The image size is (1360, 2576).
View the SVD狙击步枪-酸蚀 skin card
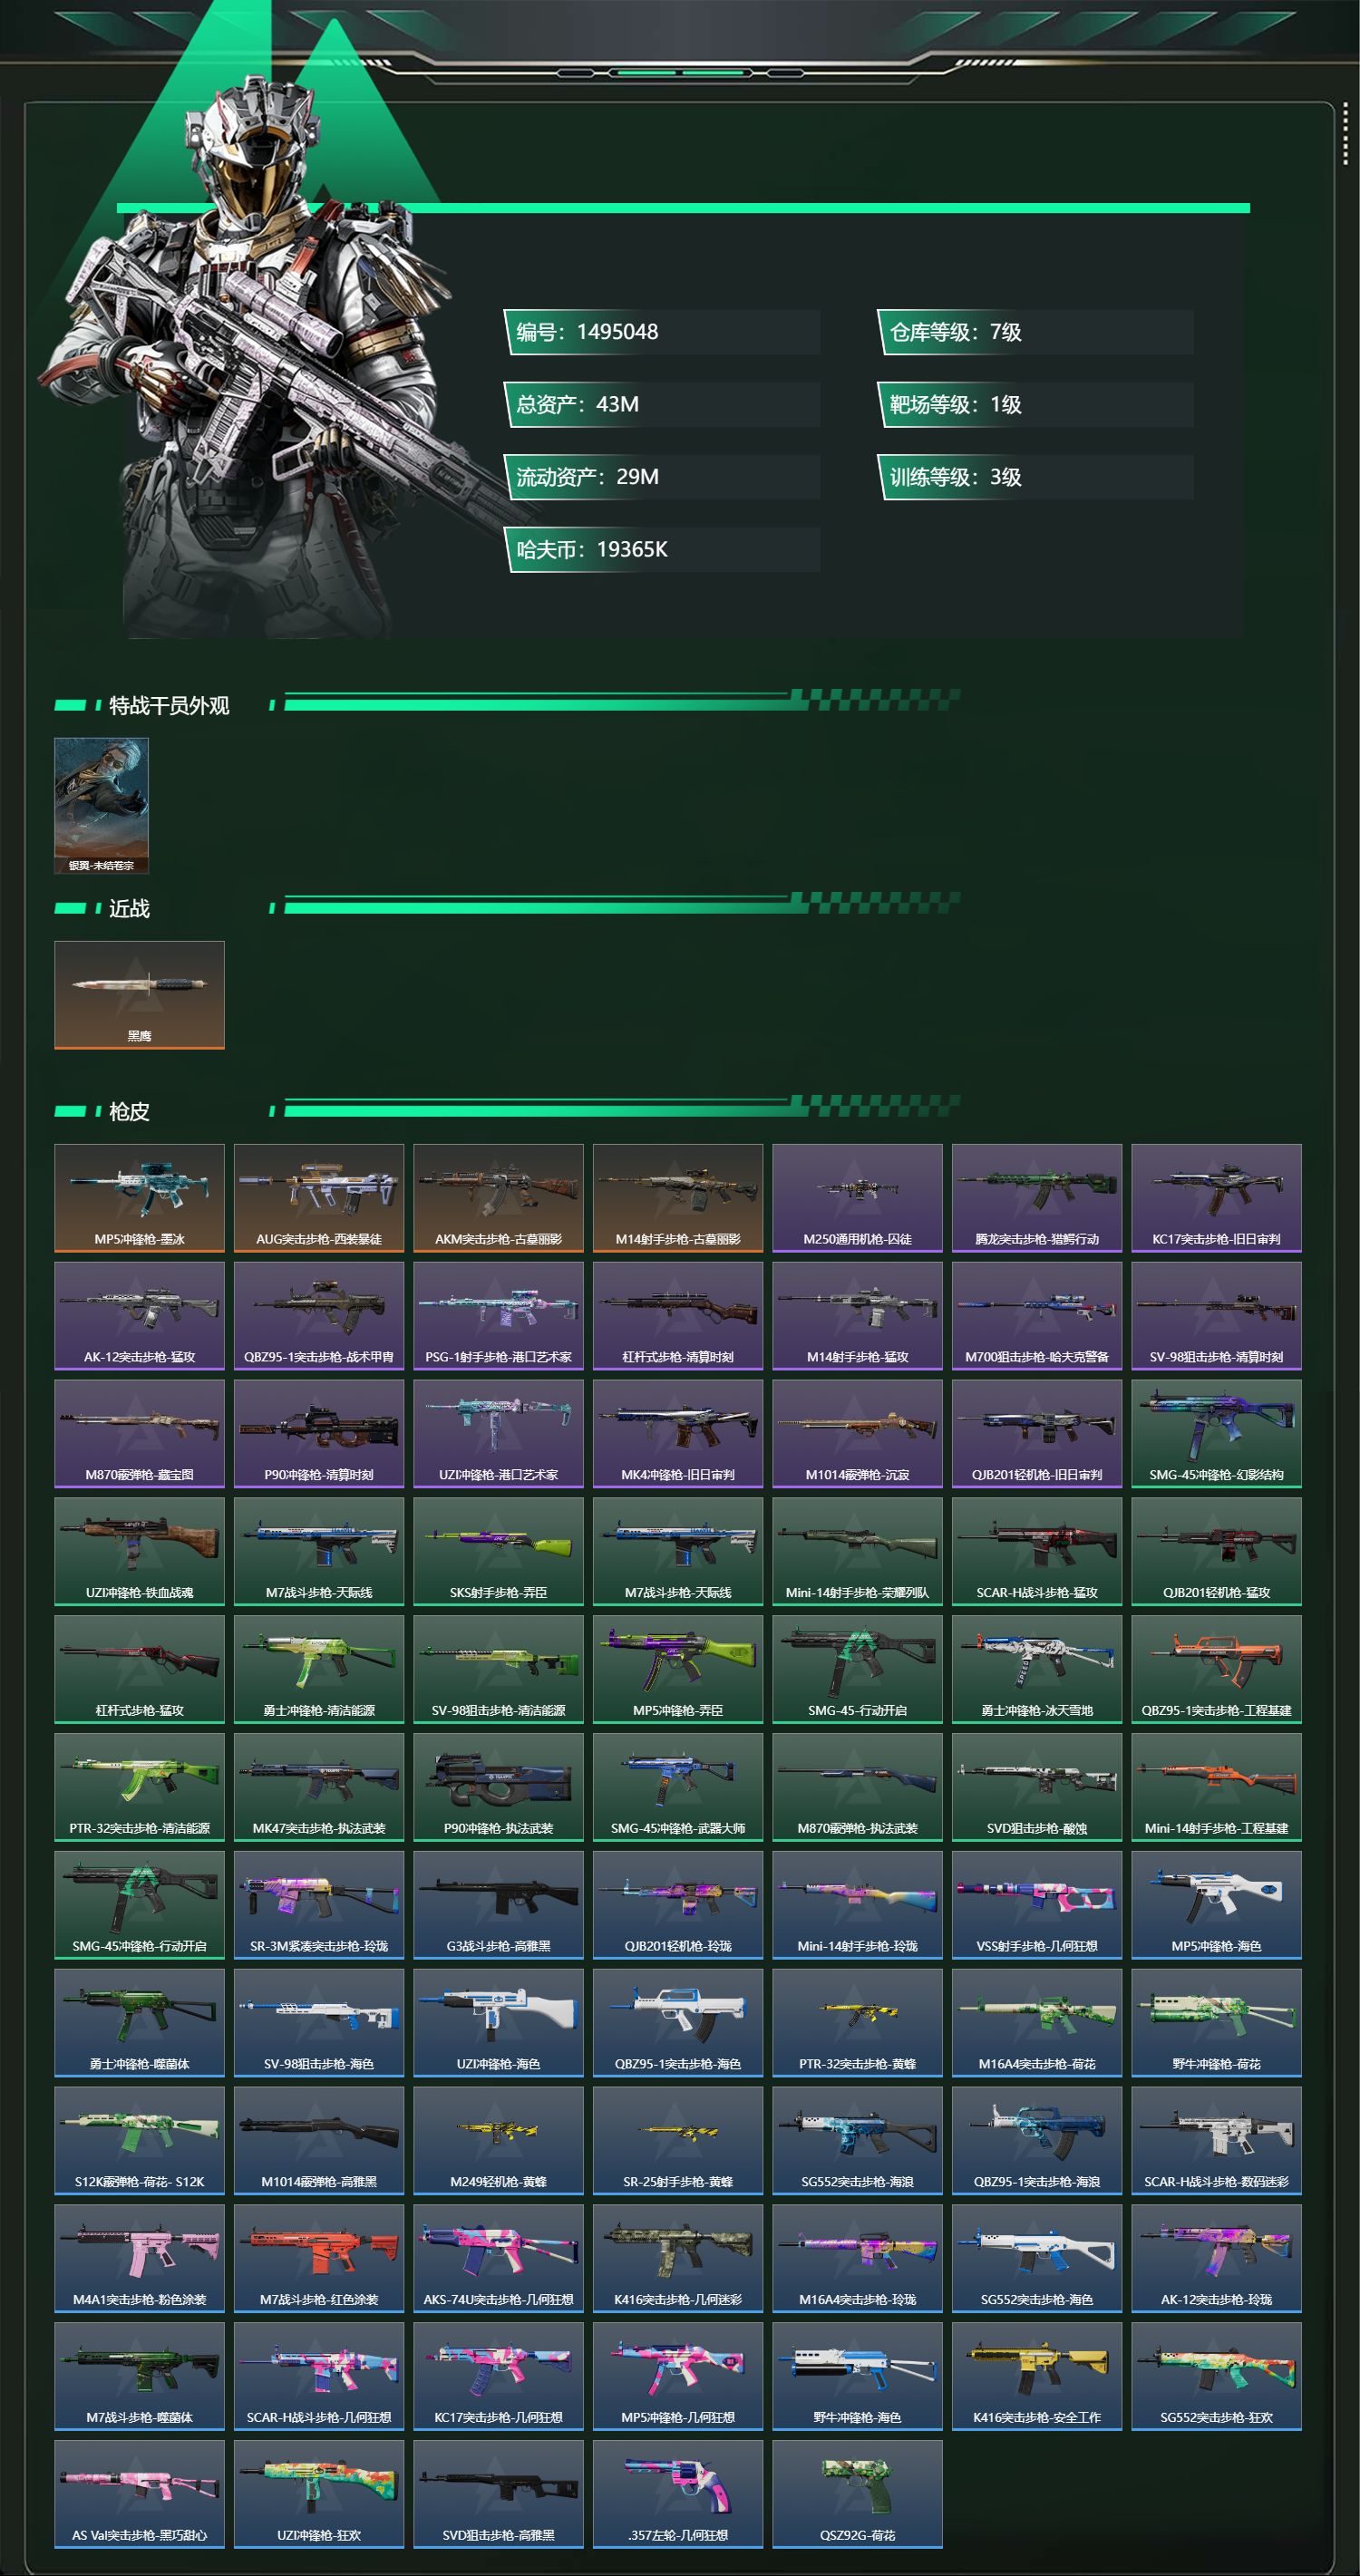coord(1037,1787)
